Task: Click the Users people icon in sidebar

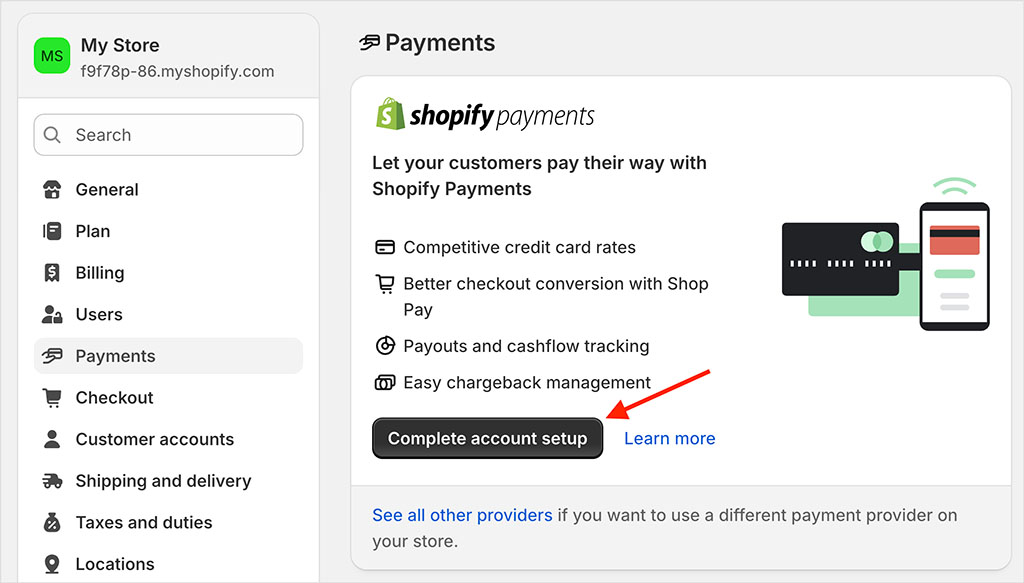Action: click(x=50, y=314)
